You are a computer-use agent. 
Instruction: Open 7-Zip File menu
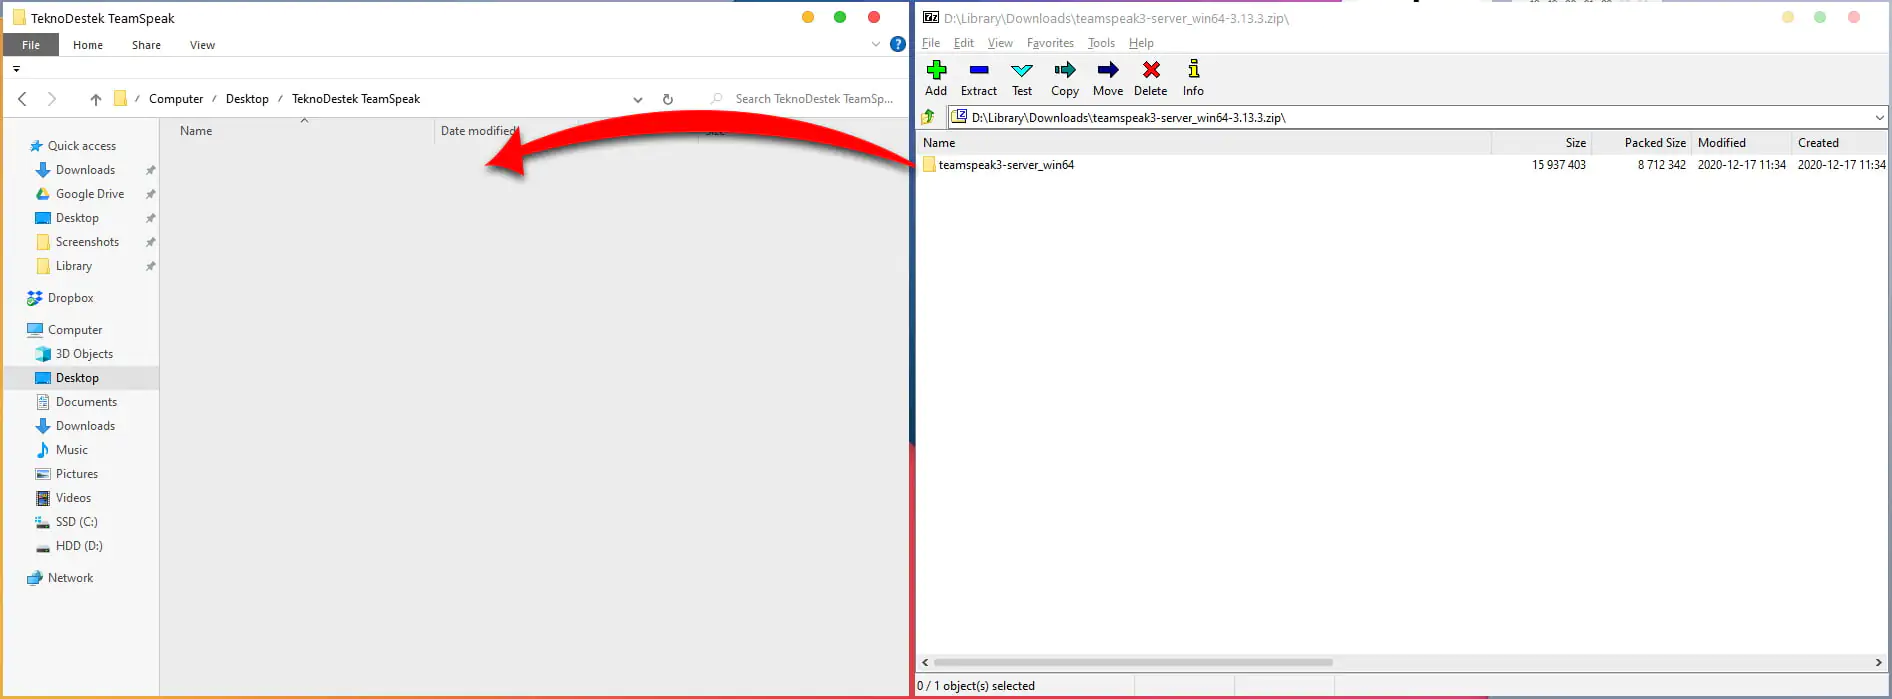click(931, 43)
